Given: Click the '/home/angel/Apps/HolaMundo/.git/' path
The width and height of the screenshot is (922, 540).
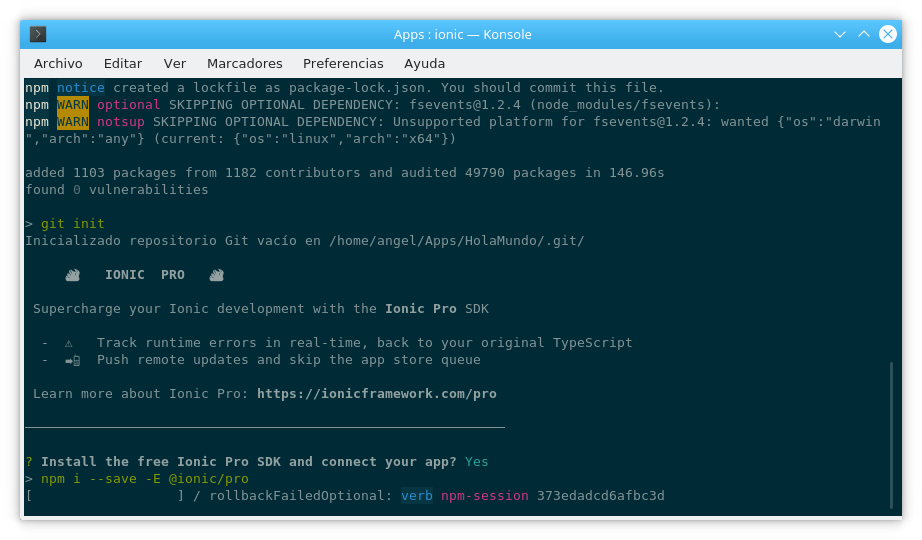Looking at the screenshot, I should [457, 241].
